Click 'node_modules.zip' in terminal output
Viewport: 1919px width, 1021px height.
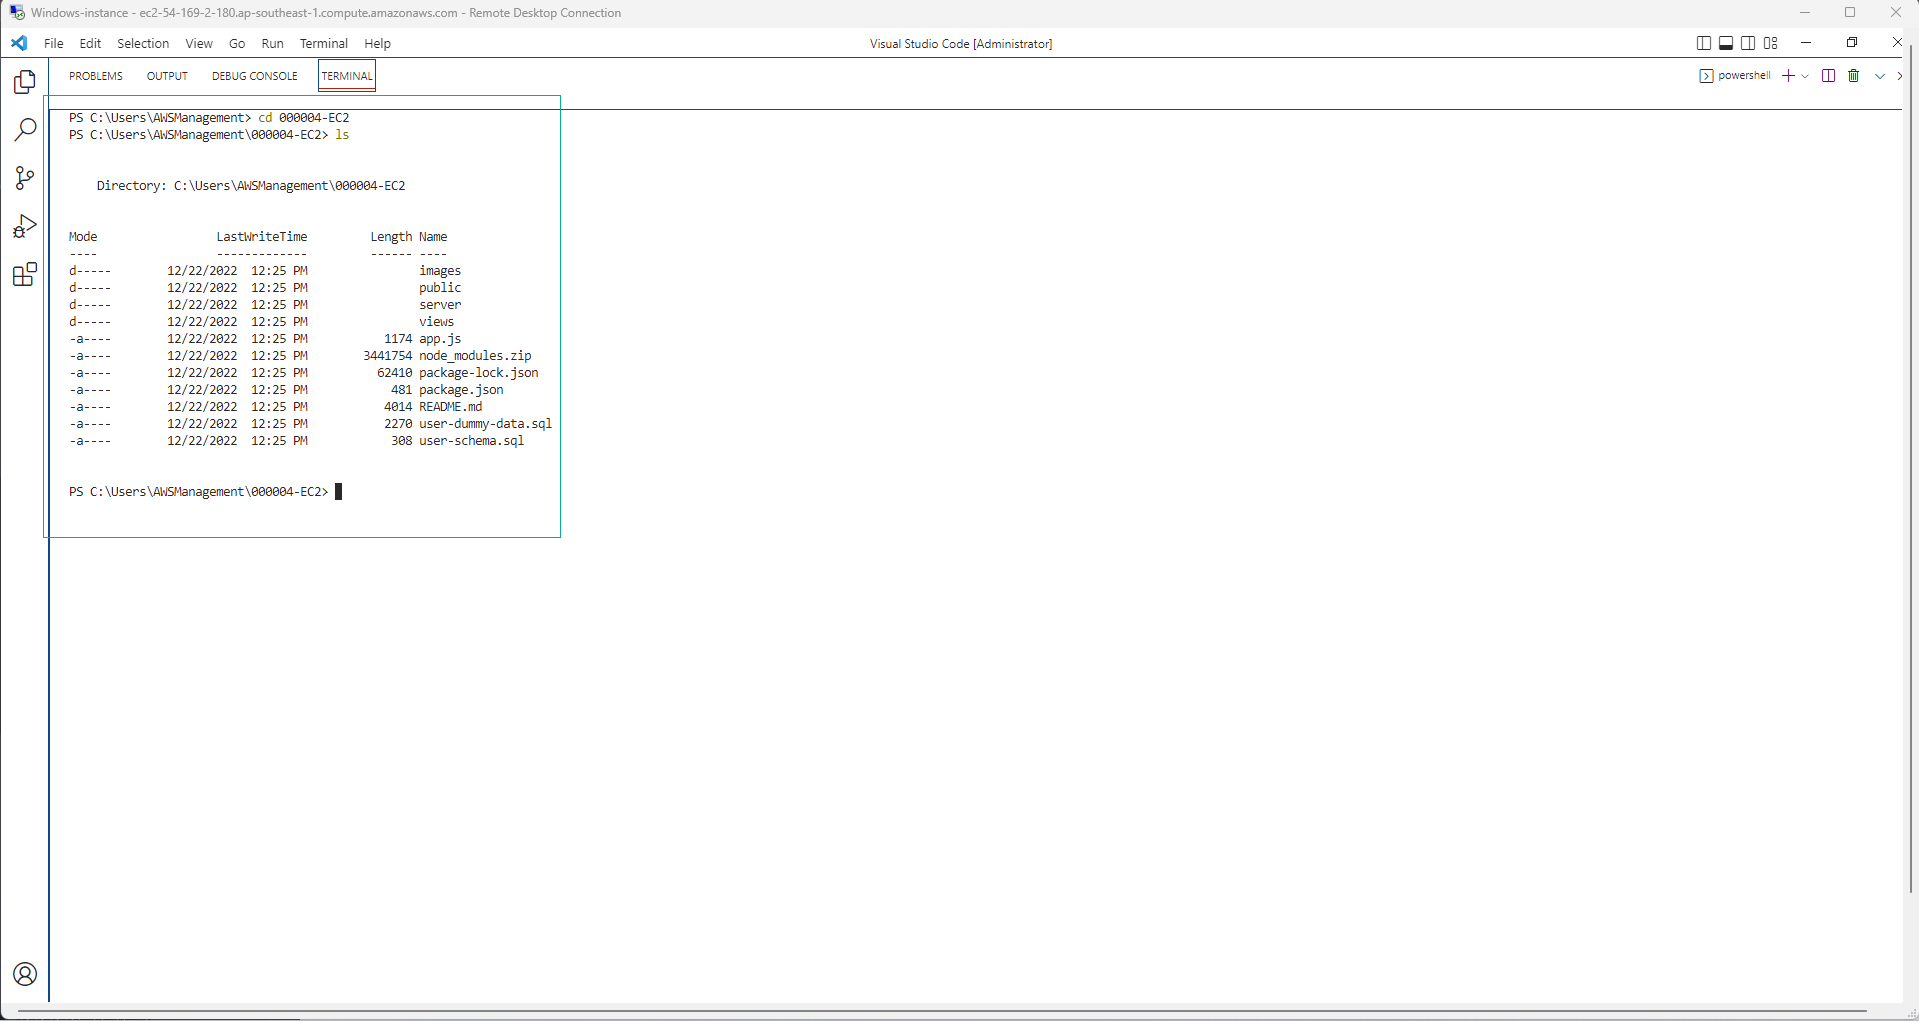475,356
